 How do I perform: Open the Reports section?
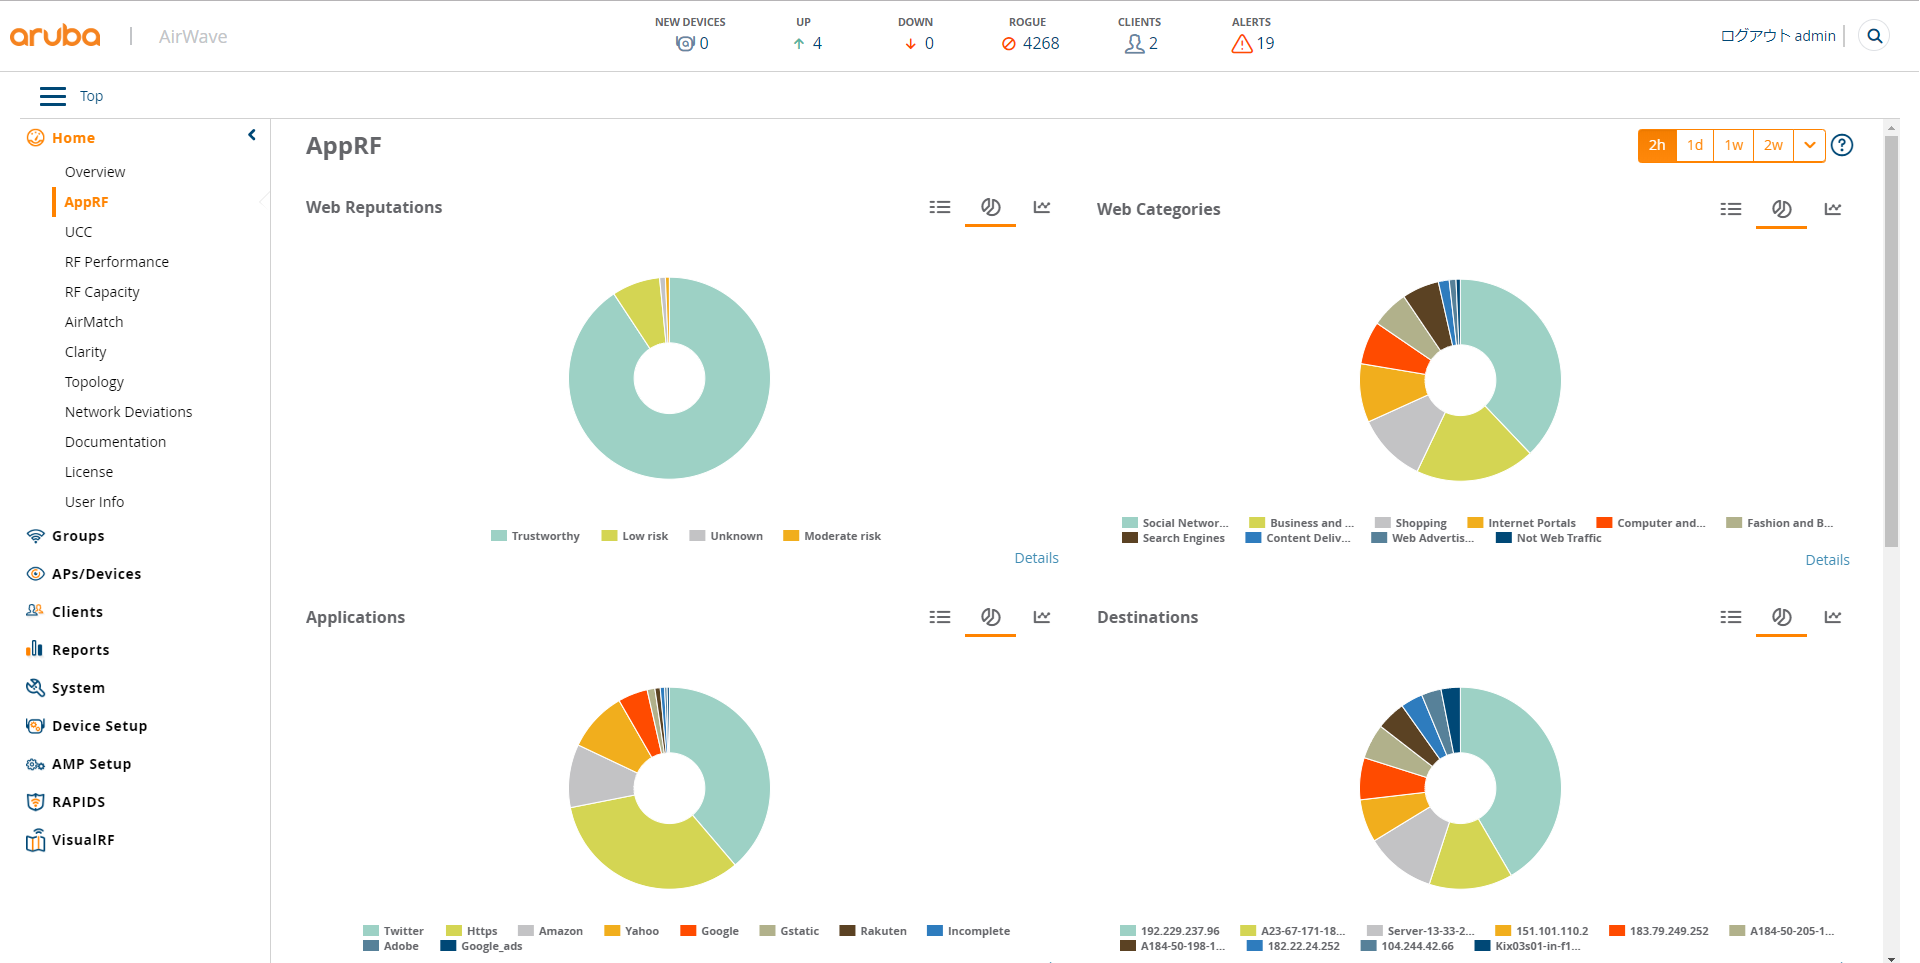tap(80, 650)
